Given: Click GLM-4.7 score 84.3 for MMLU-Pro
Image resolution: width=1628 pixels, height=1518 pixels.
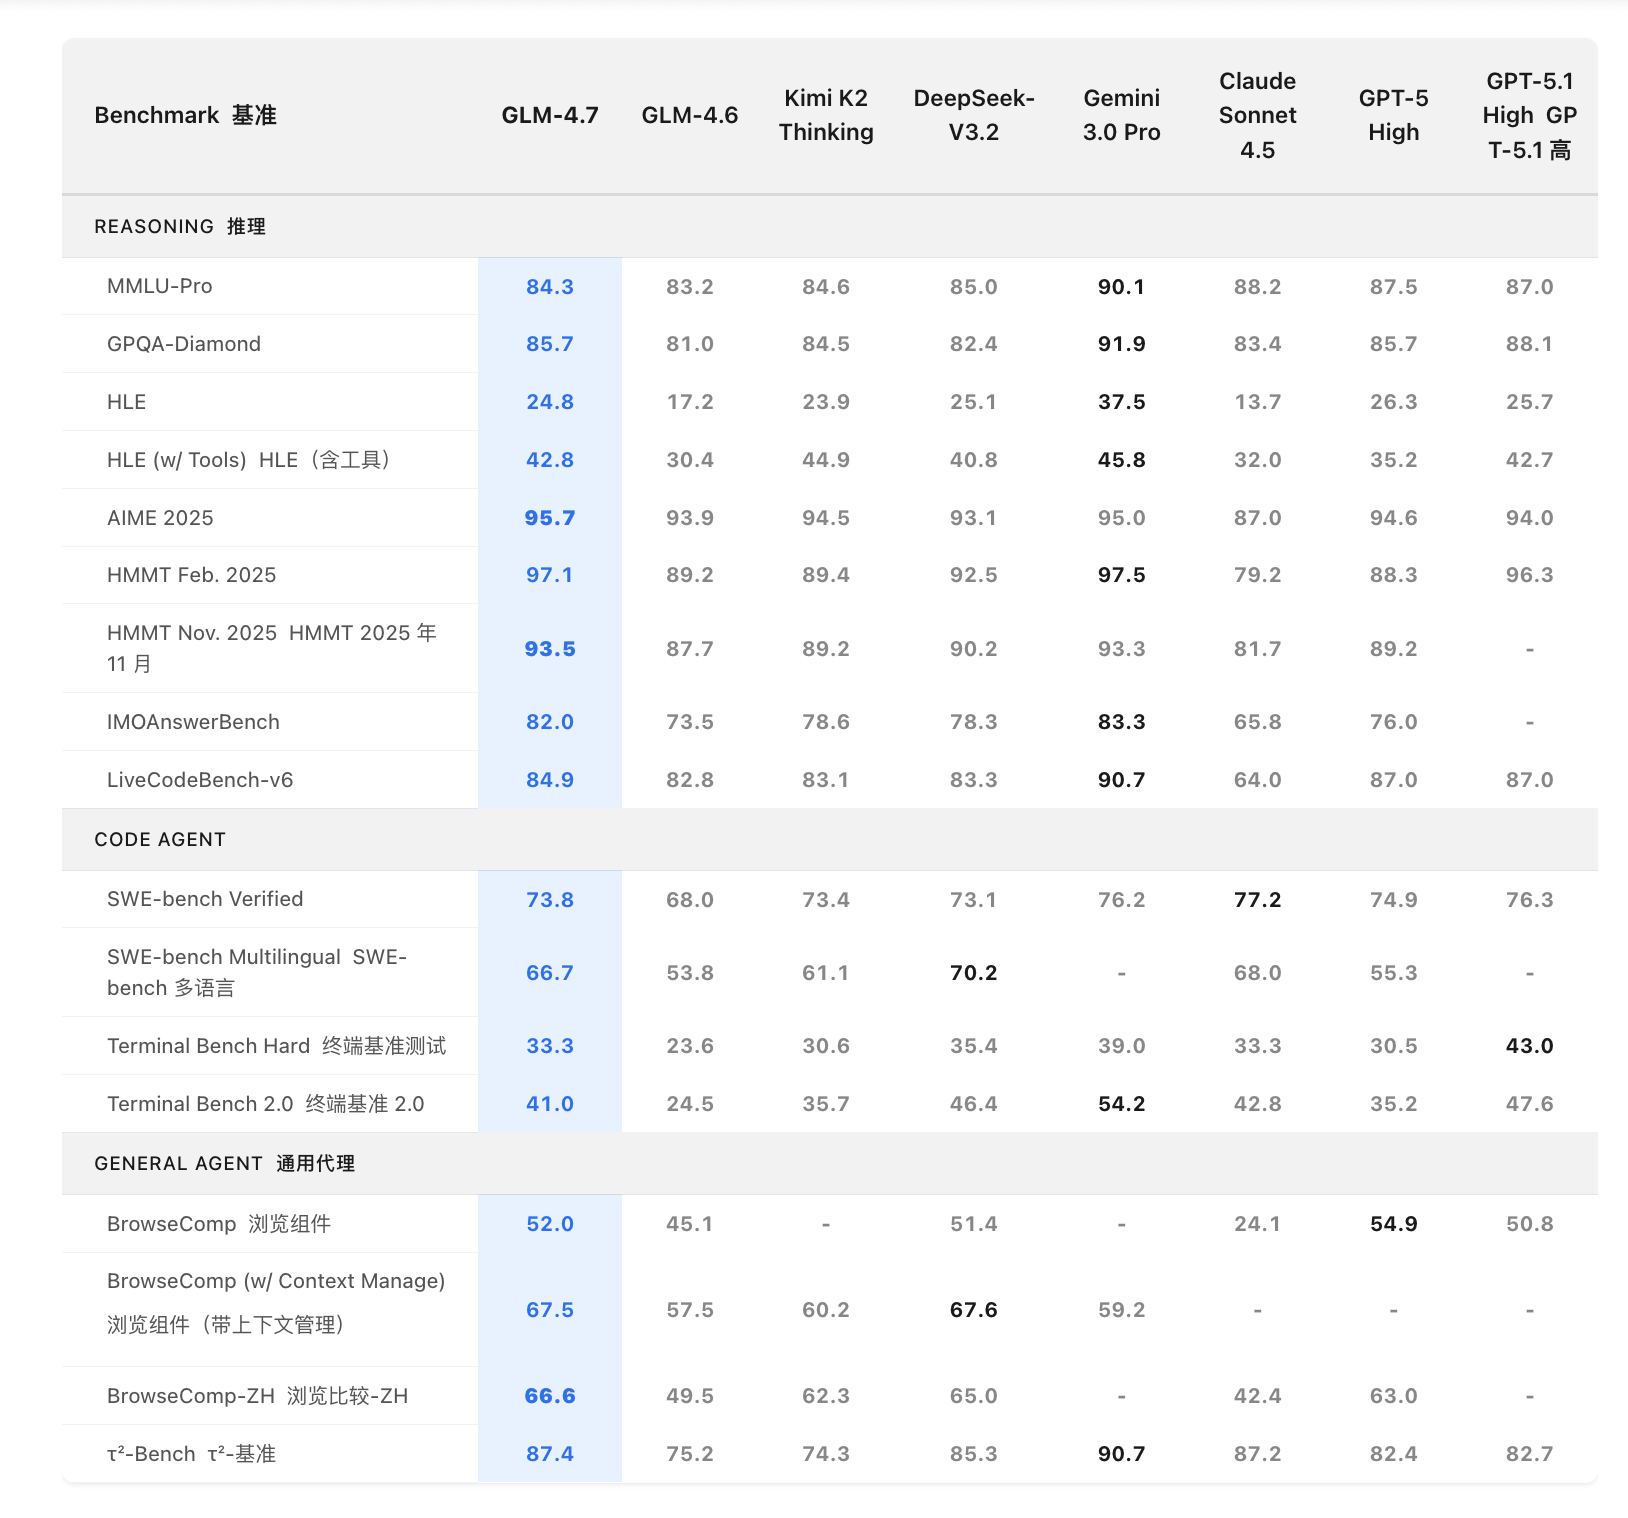Looking at the screenshot, I should click(x=550, y=287).
